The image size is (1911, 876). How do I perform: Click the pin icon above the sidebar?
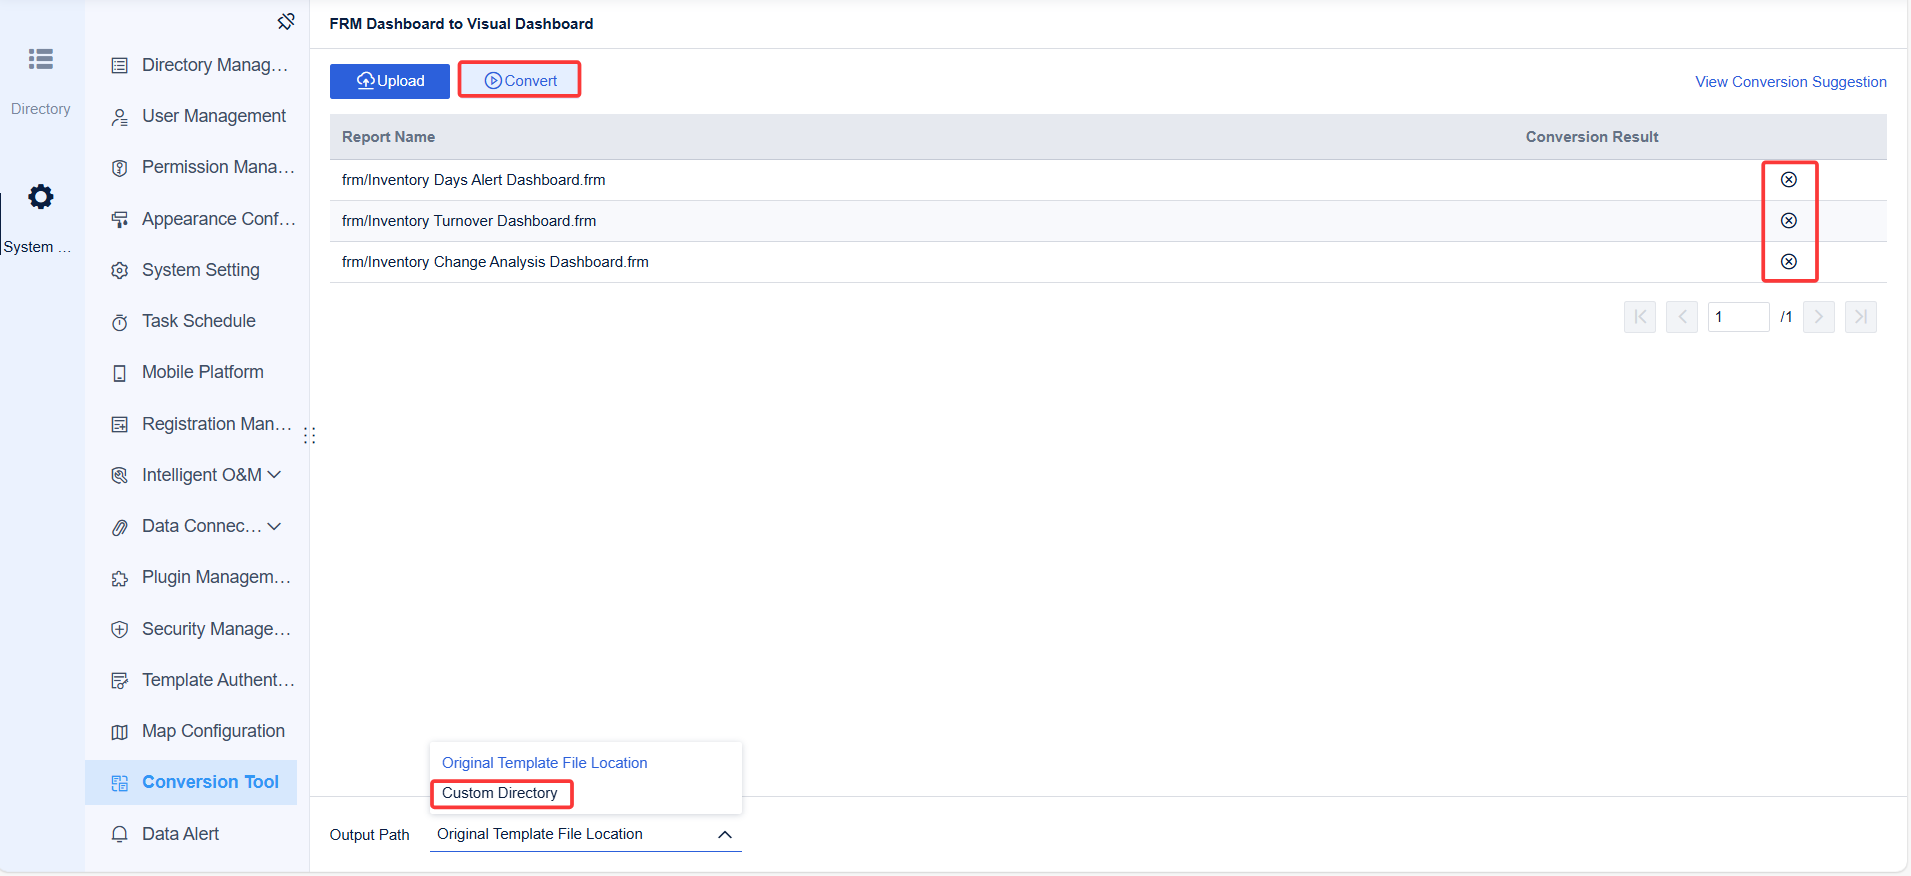pyautogui.click(x=286, y=21)
